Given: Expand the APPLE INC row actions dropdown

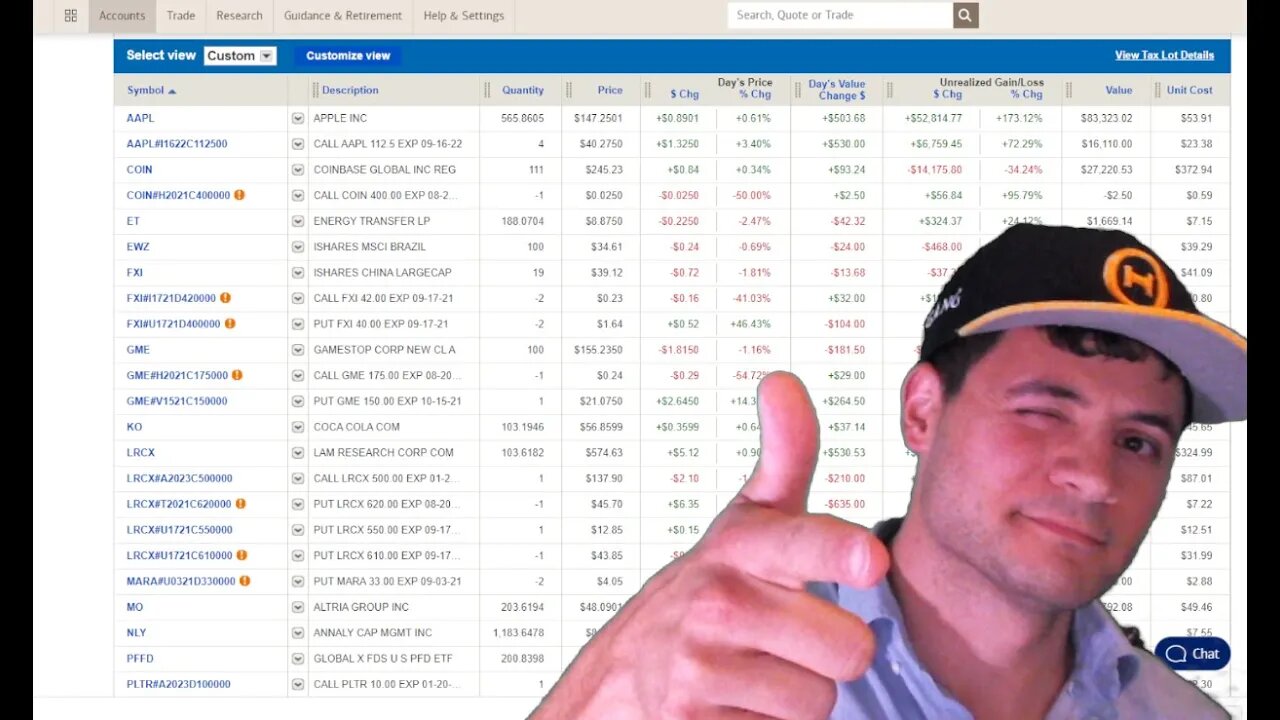Looking at the screenshot, I should [297, 118].
